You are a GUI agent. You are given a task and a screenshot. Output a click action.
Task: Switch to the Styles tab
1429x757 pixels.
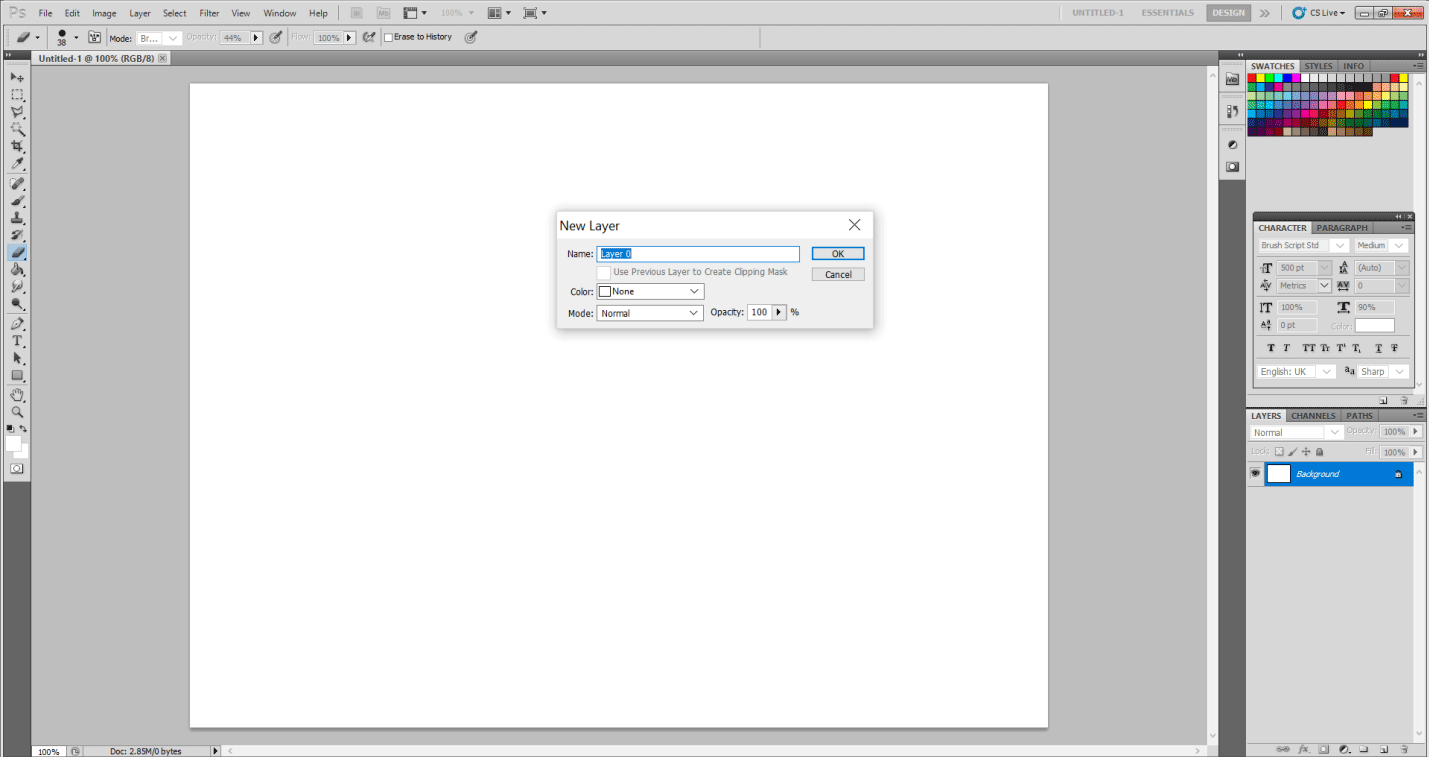tap(1318, 66)
